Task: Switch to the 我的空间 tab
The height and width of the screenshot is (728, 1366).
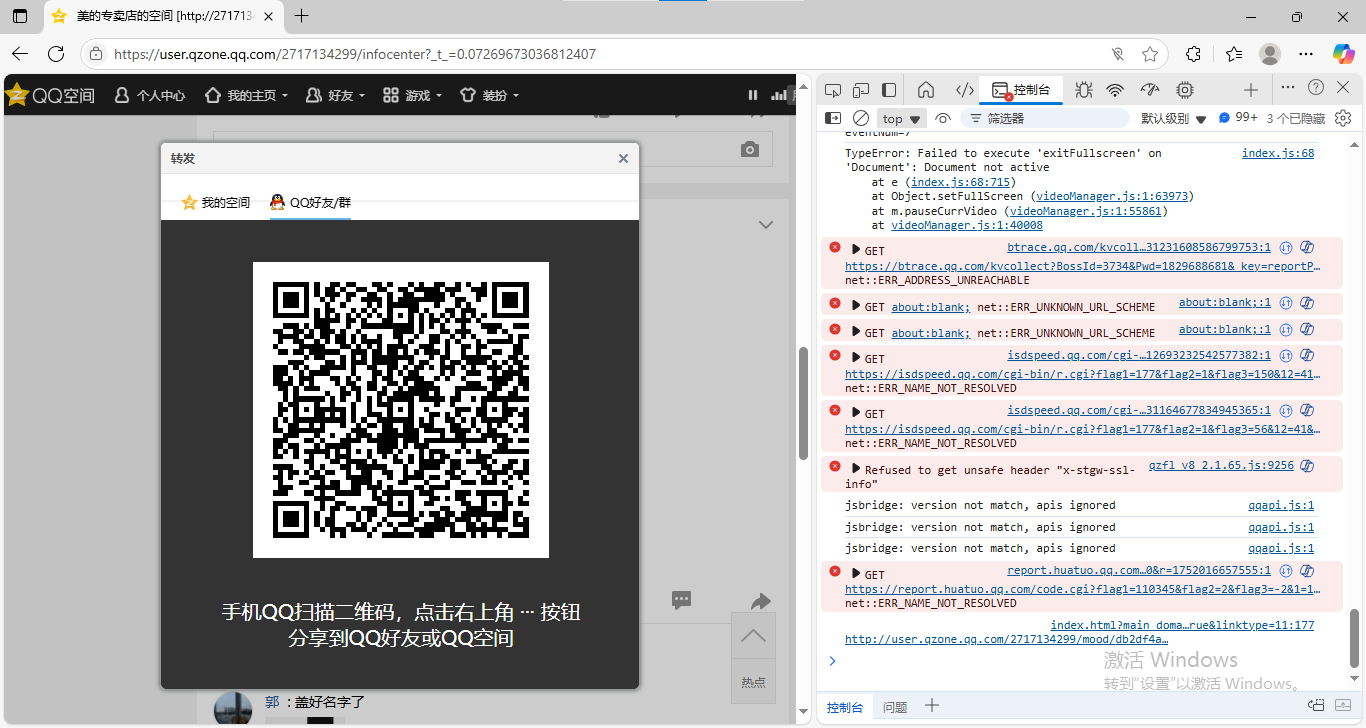Action: [215, 202]
